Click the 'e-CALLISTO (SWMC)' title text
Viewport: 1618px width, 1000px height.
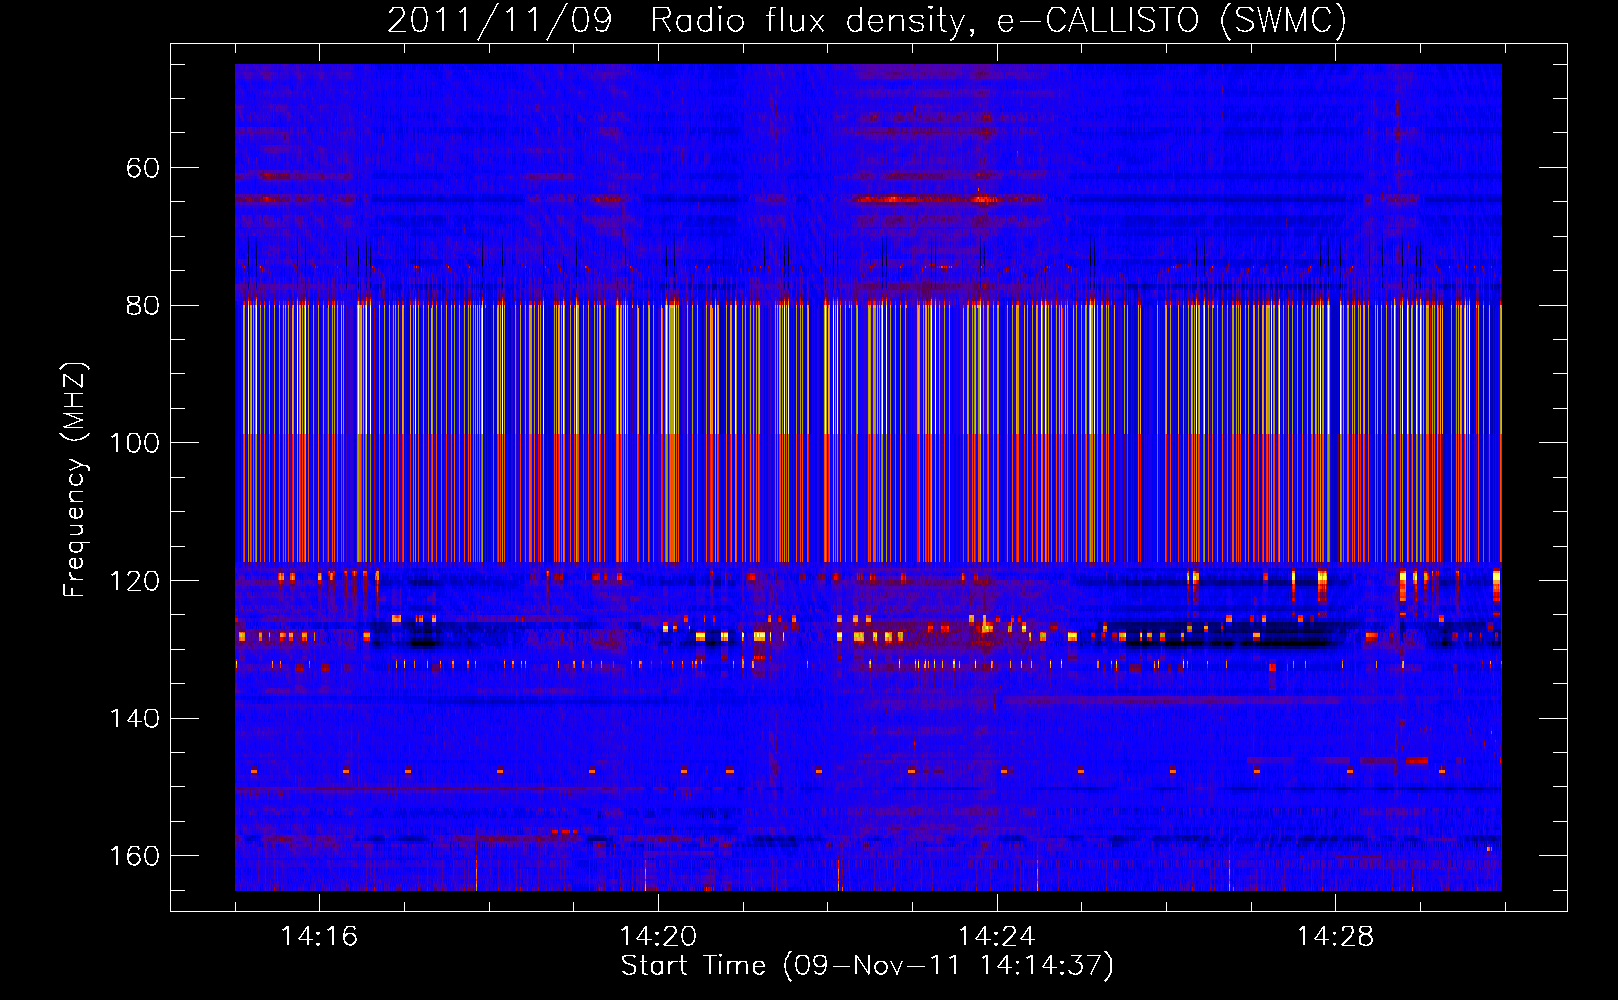[1172, 21]
